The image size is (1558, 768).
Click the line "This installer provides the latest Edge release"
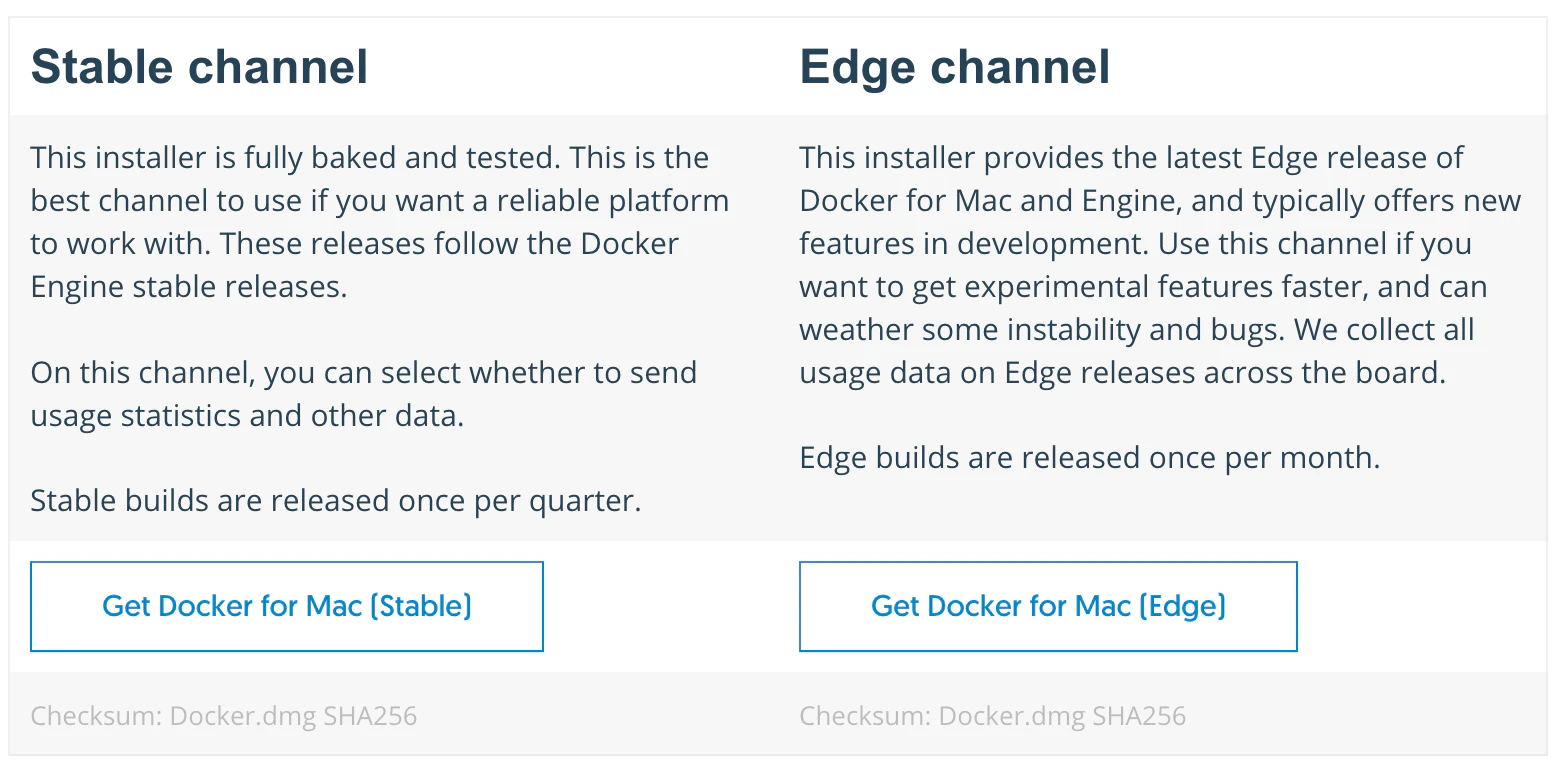1131,158
